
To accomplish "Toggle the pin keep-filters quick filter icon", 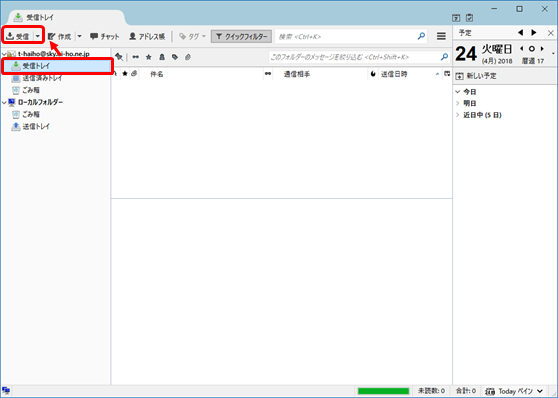I will click(x=119, y=57).
